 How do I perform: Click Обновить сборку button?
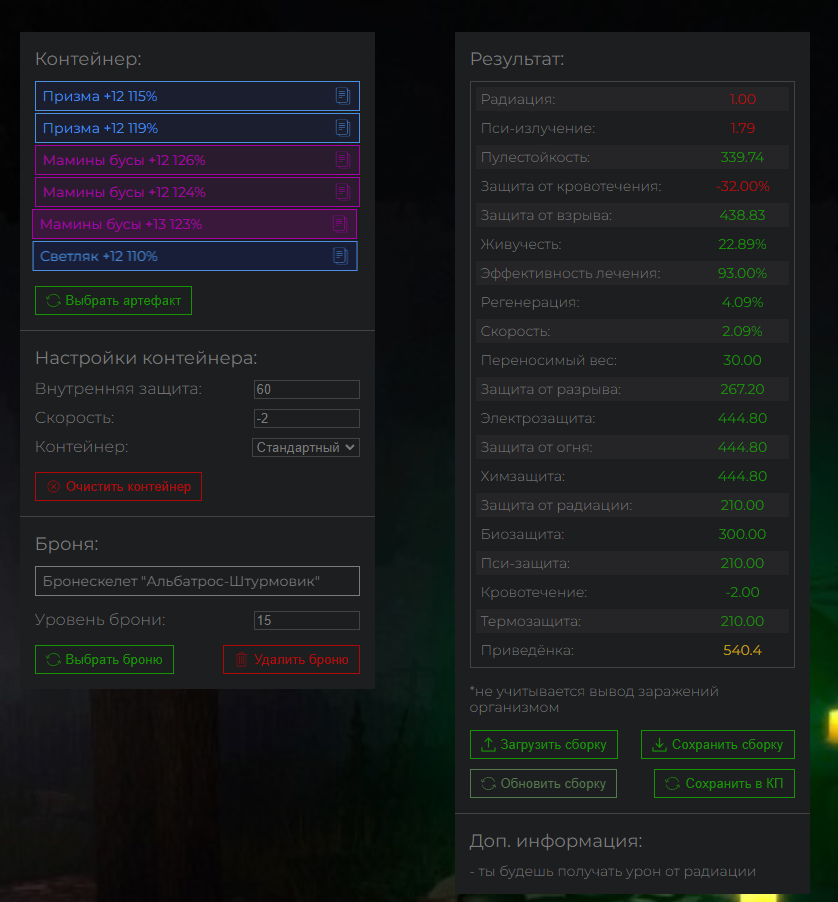click(544, 783)
